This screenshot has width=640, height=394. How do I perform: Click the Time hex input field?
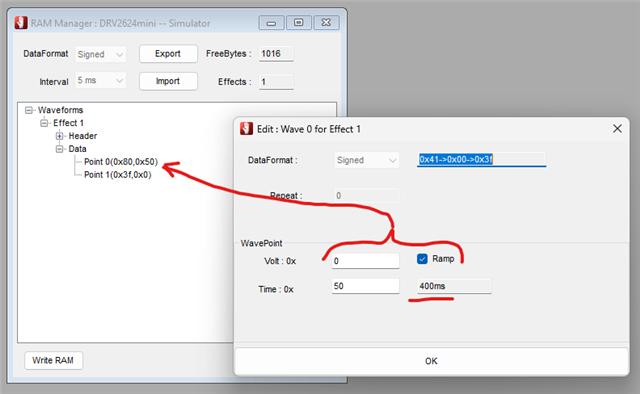coord(365,286)
